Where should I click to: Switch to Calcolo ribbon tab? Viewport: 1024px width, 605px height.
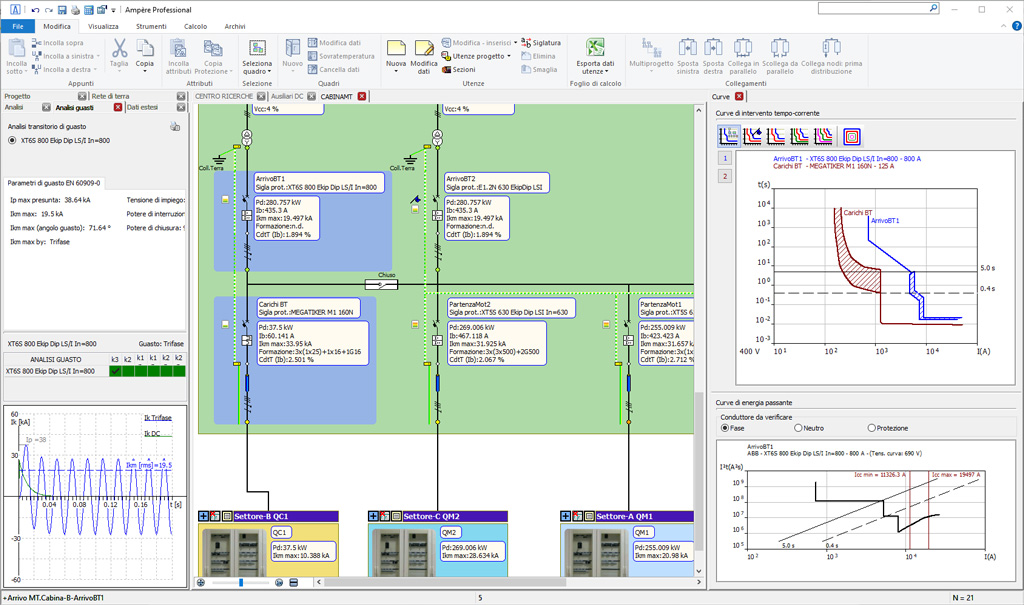pos(195,26)
